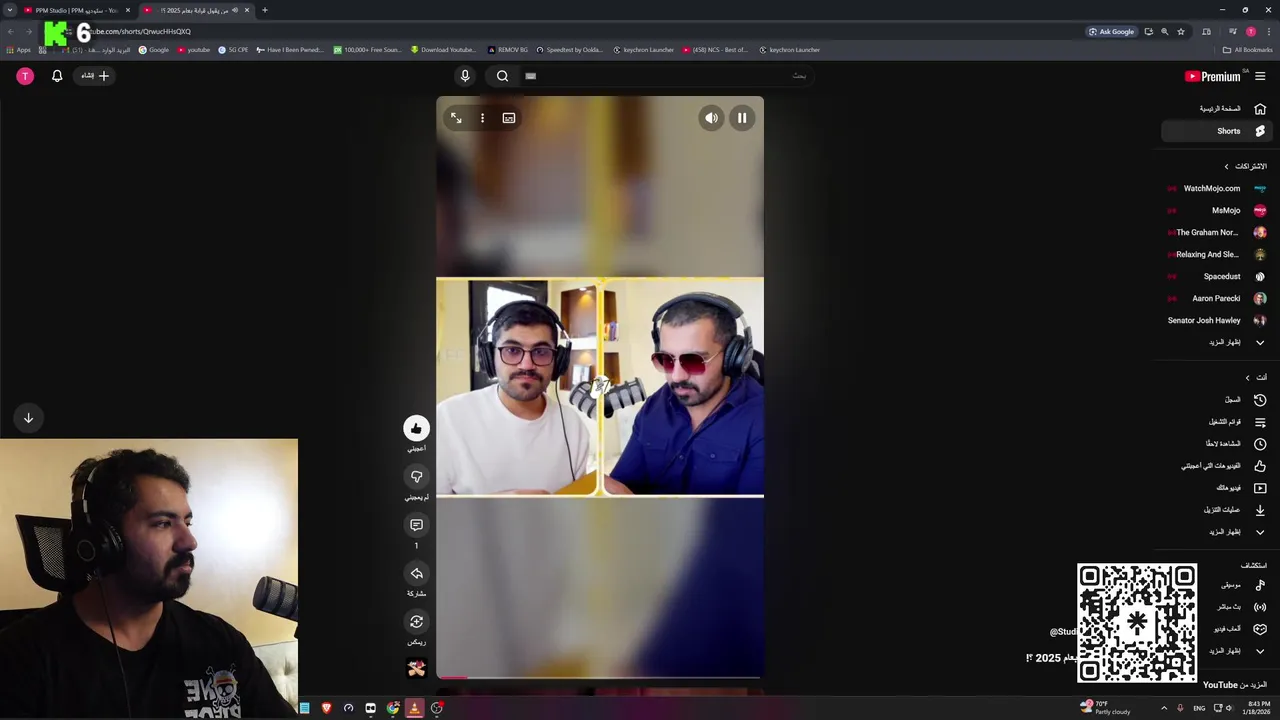This screenshot has width=1280, height=720.
Task: Open the YouTube account avatar T
Action: [x=25, y=76]
